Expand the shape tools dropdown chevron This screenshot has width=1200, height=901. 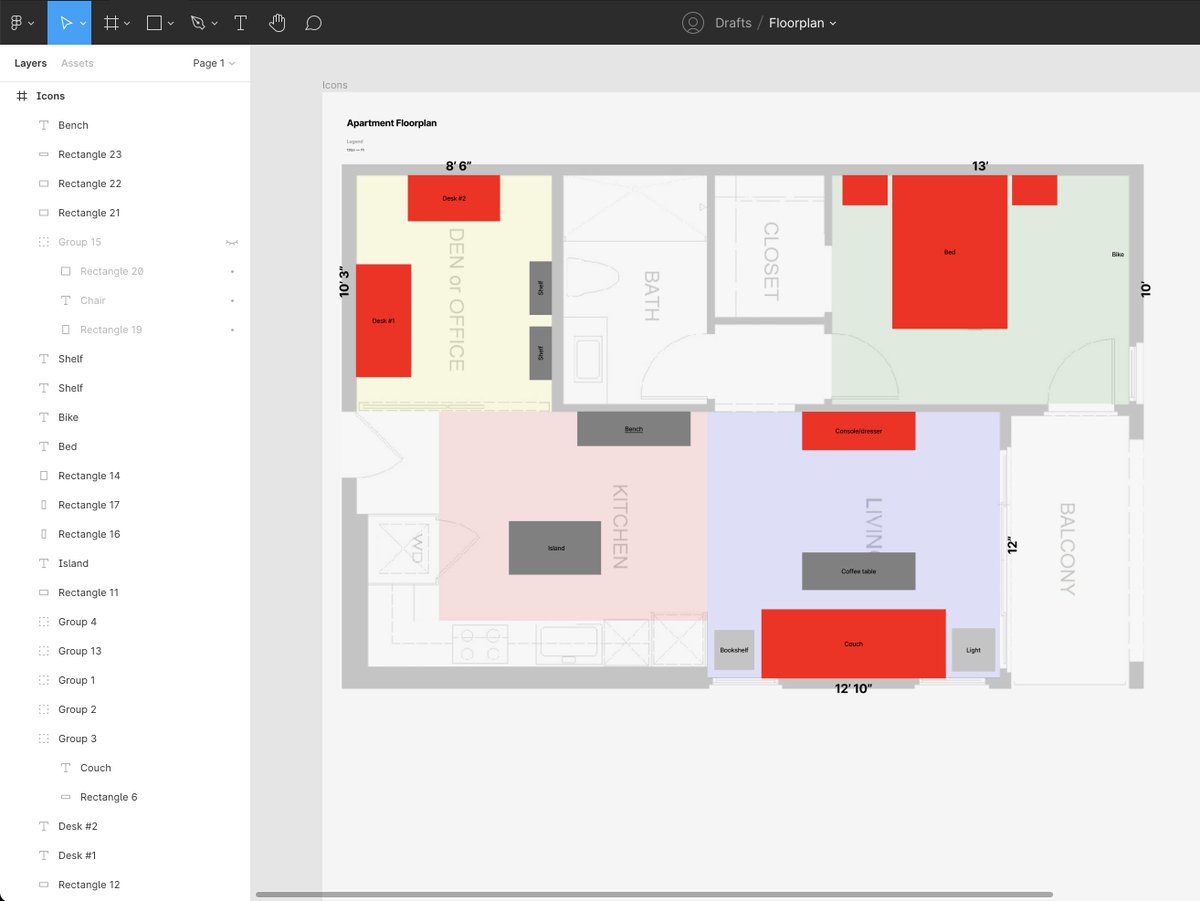(168, 22)
